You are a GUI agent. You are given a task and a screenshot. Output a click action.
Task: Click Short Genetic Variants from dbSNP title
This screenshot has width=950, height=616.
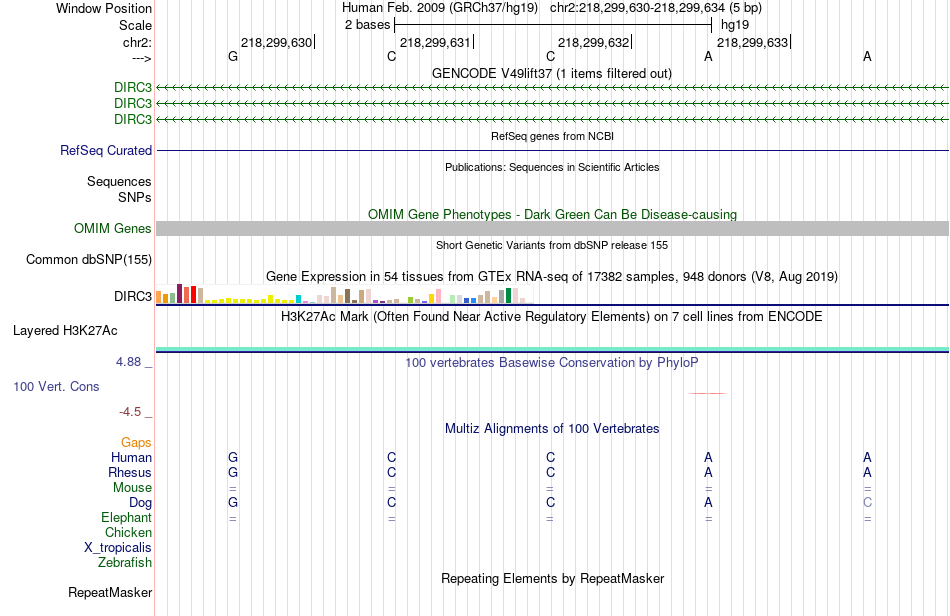coord(552,245)
